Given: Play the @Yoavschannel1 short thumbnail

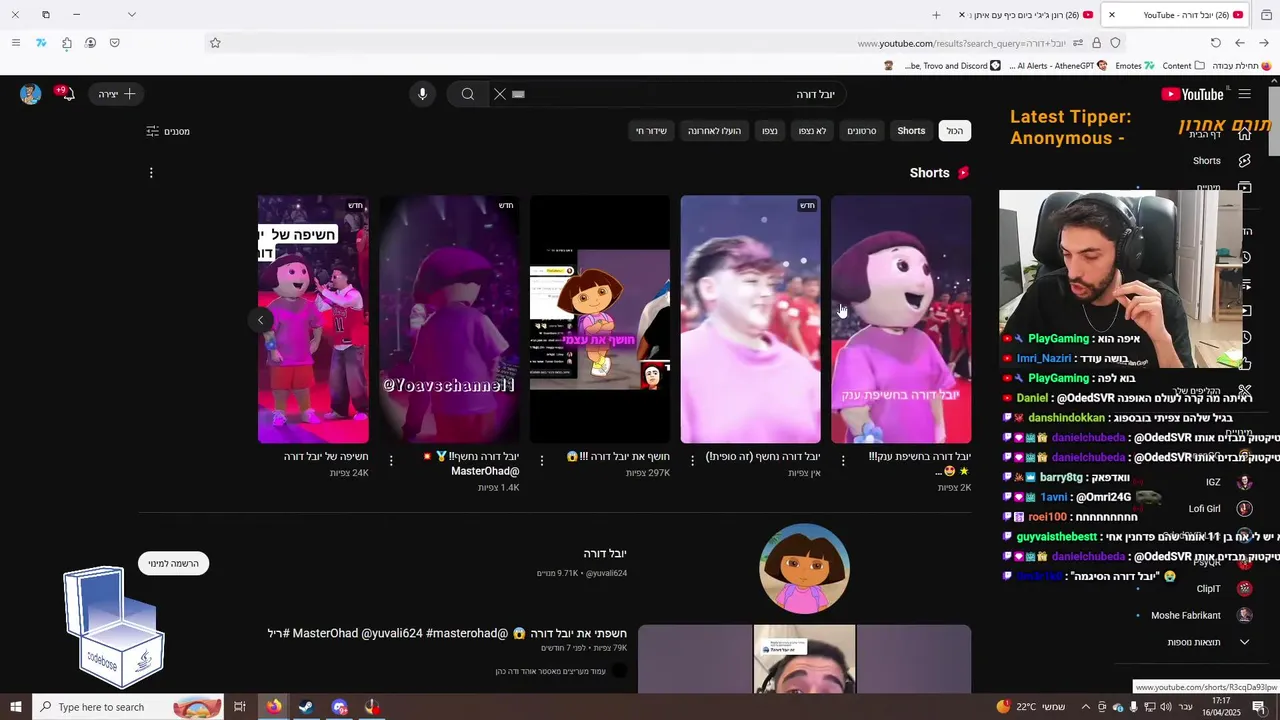Looking at the screenshot, I should pos(449,319).
